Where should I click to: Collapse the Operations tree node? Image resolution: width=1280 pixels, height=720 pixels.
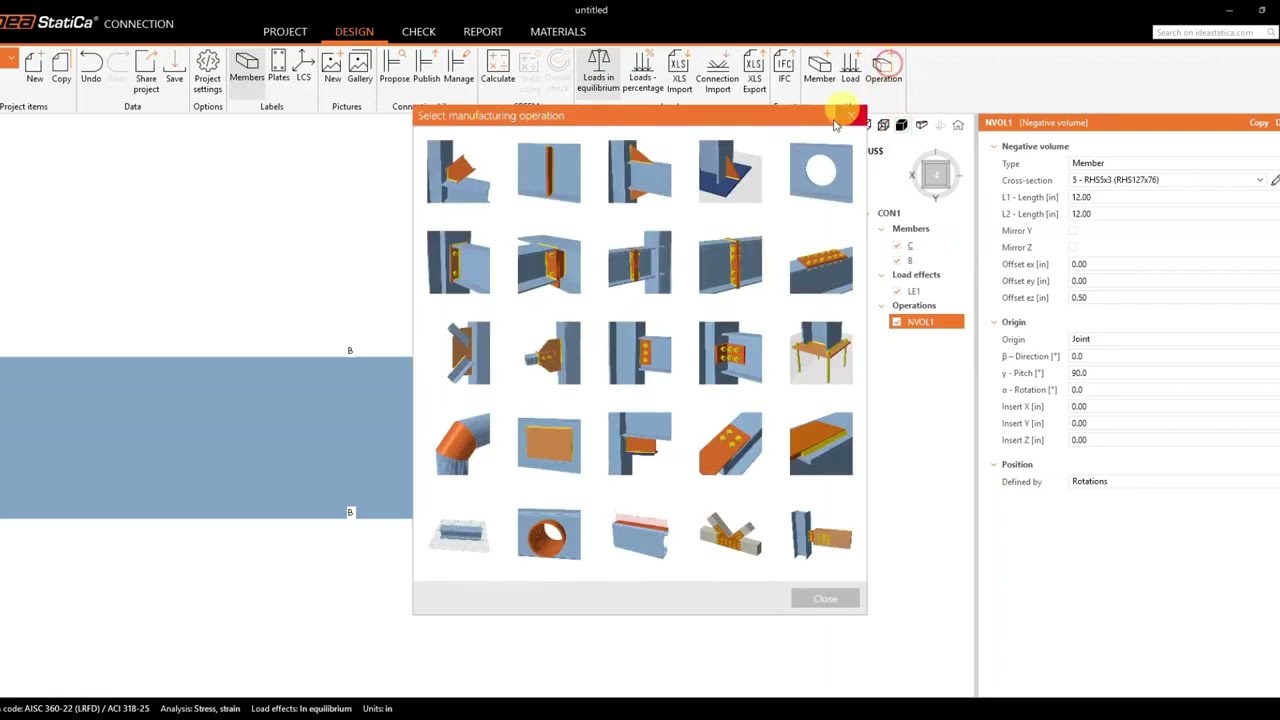(x=882, y=306)
